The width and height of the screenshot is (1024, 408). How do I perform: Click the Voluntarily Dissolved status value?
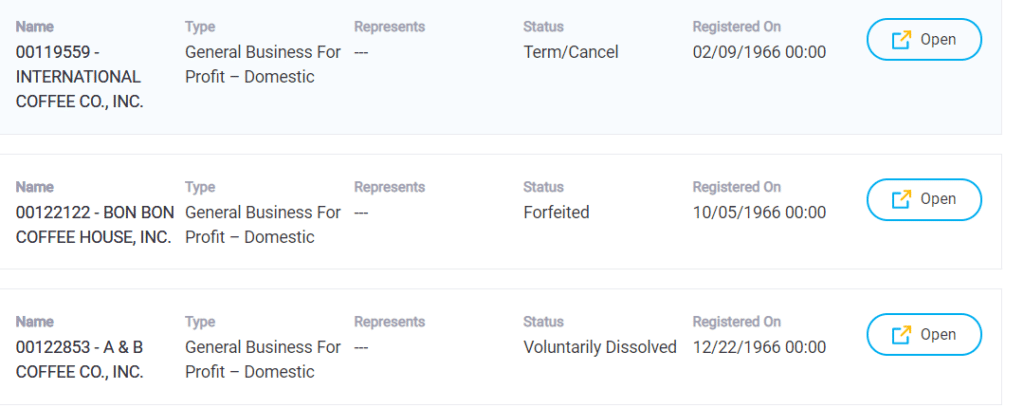coord(600,347)
